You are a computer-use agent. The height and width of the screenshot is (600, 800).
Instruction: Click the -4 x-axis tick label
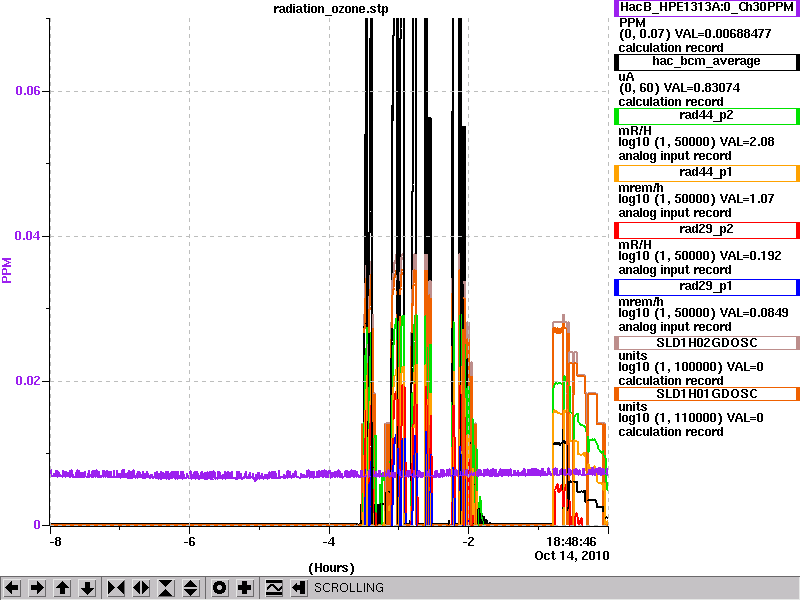(x=329, y=541)
